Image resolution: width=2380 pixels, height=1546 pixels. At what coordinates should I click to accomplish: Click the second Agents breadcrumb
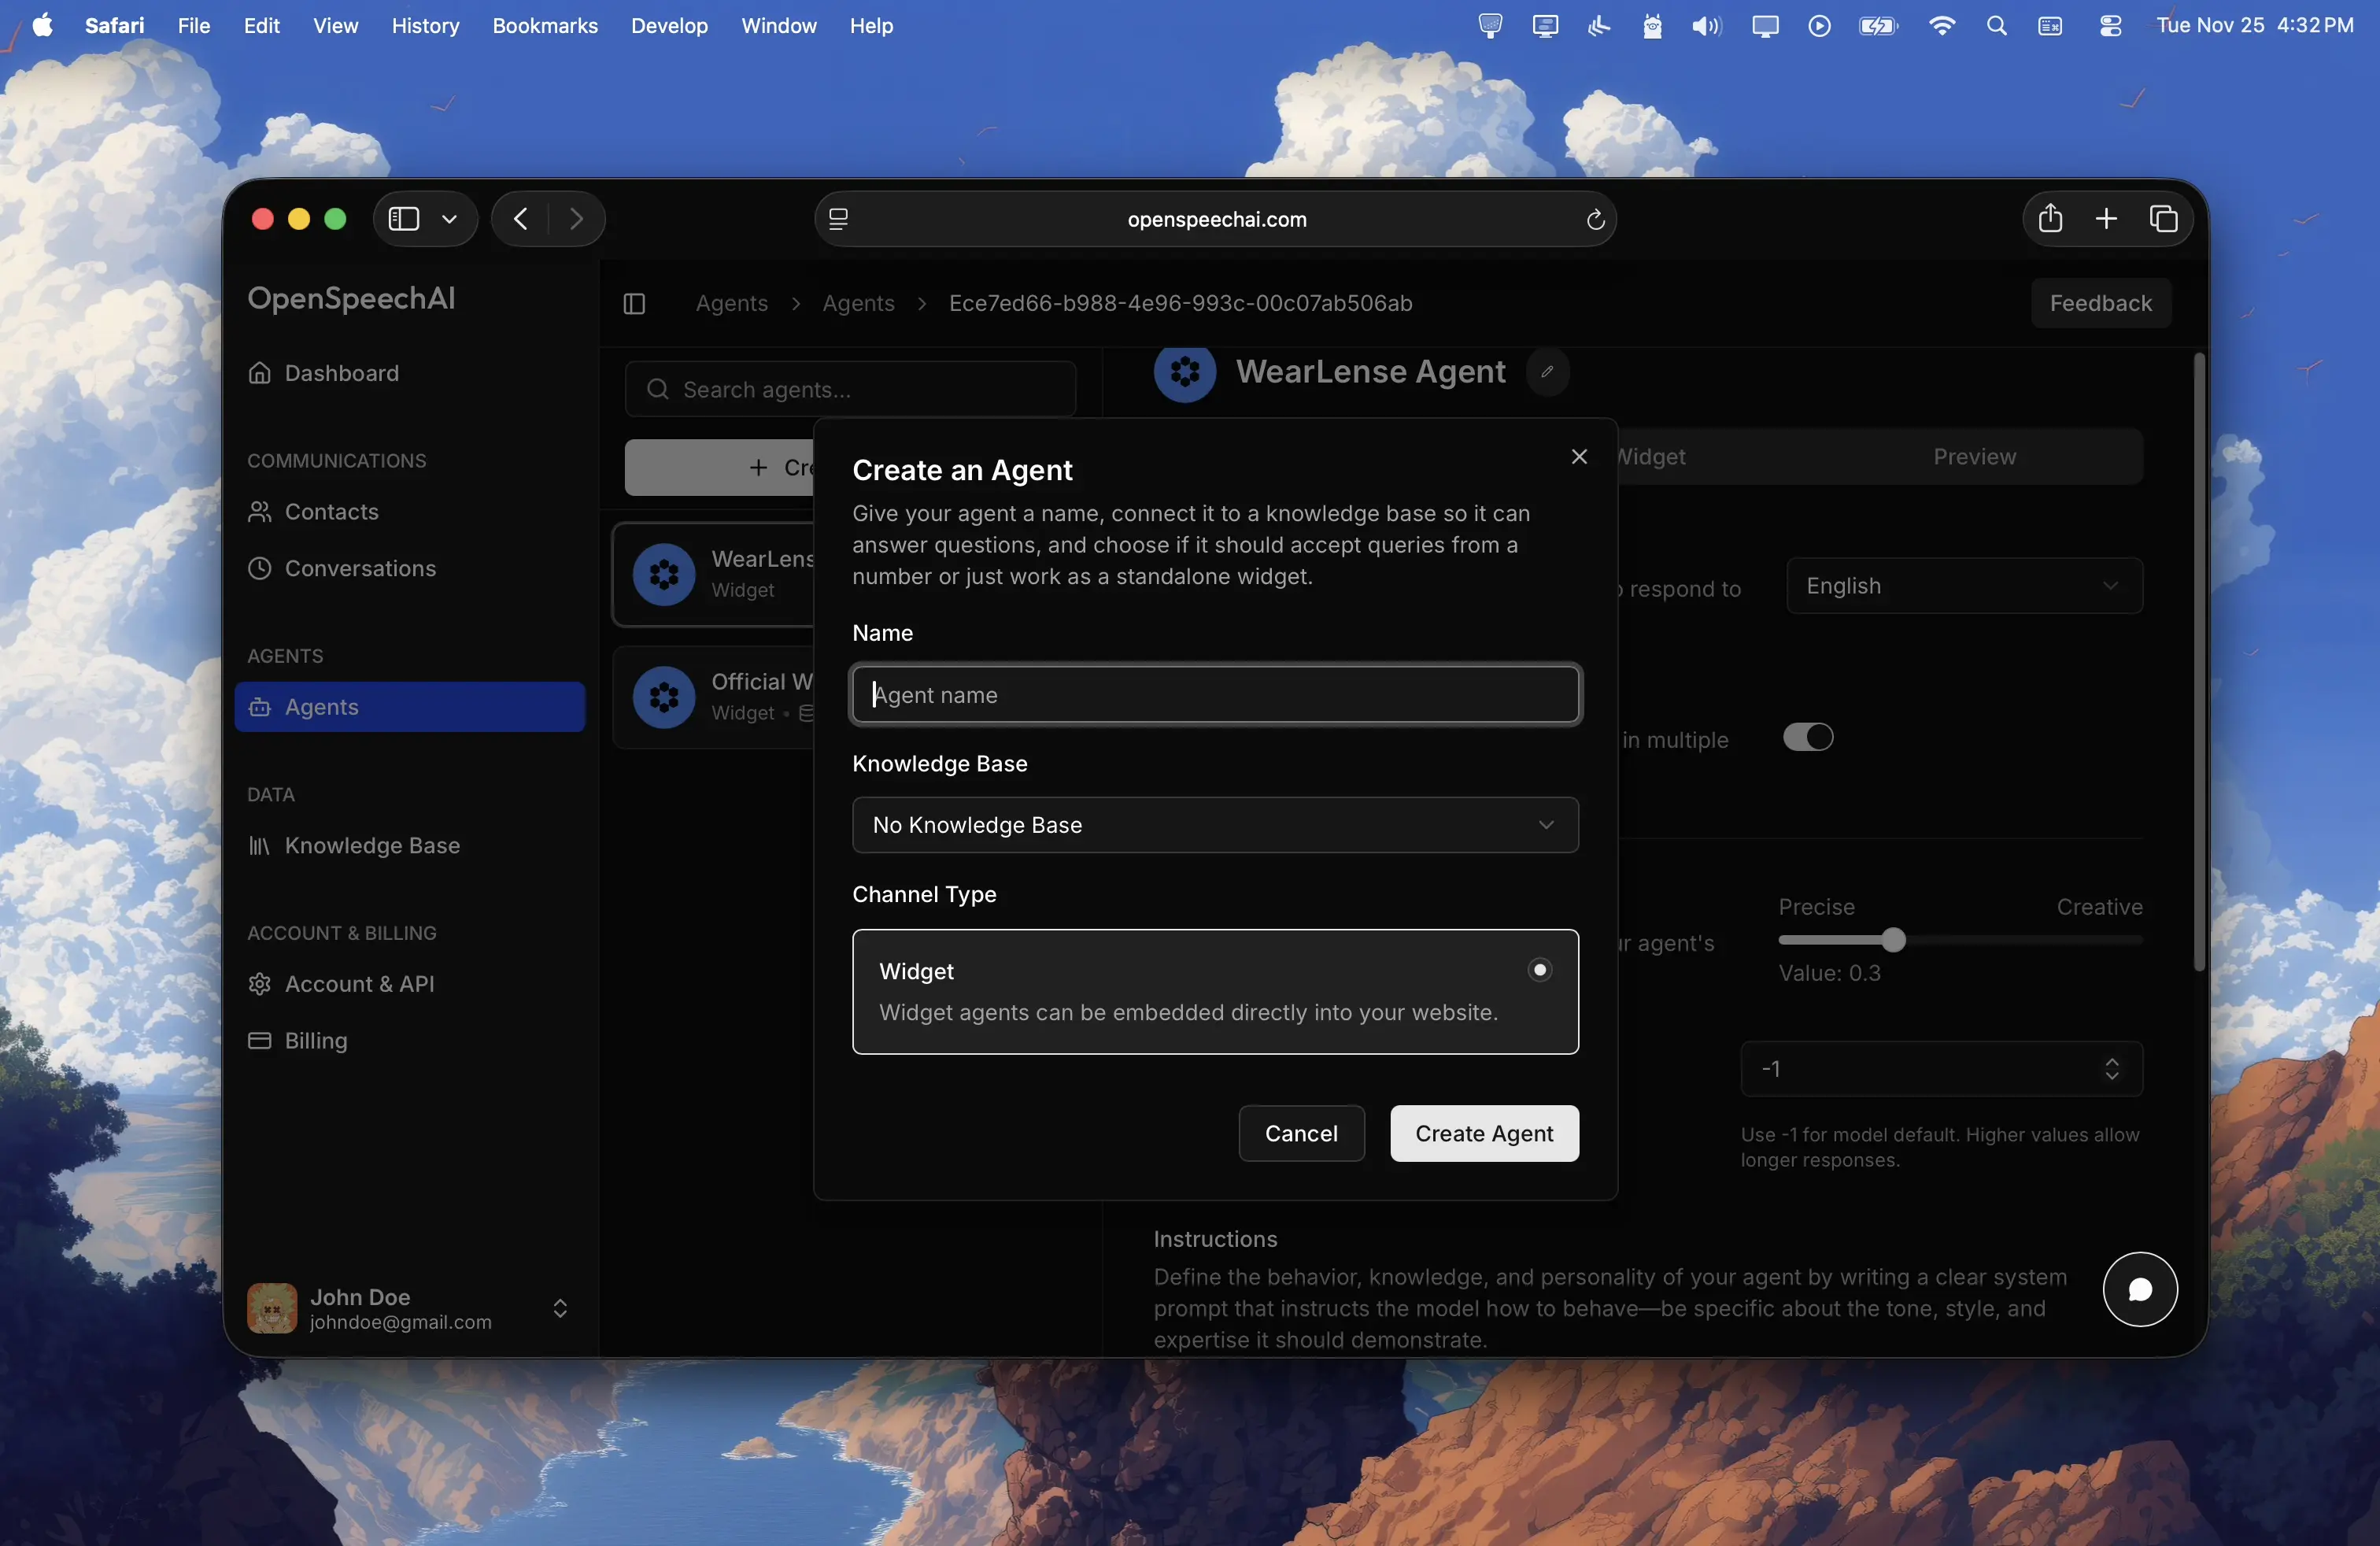pos(858,304)
